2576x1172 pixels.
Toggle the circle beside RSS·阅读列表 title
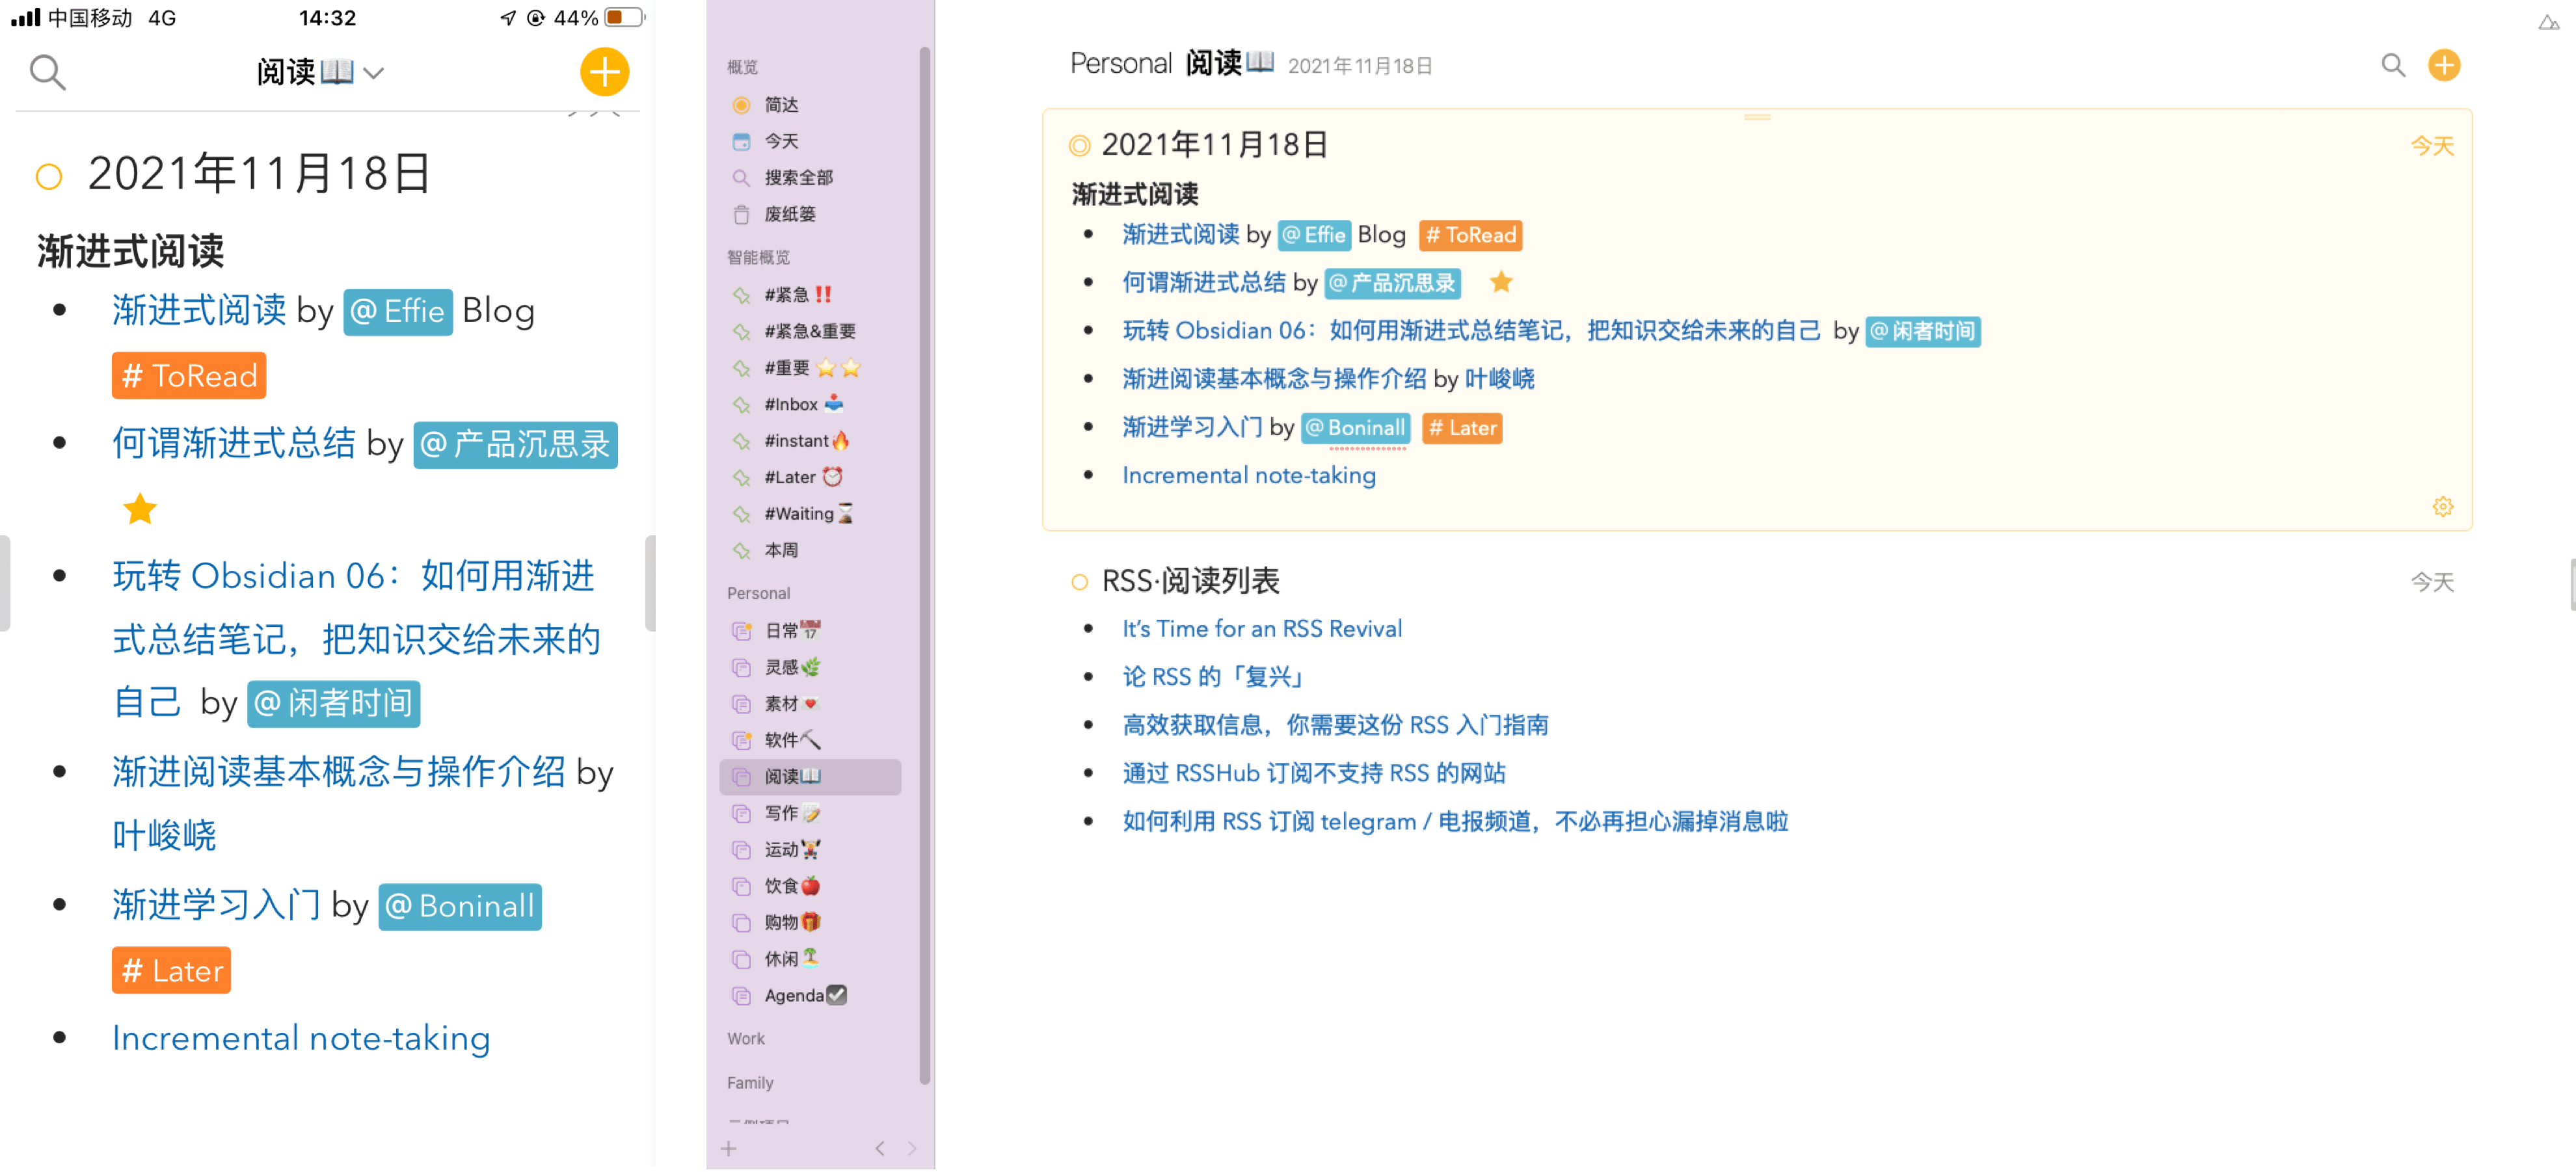[1079, 582]
